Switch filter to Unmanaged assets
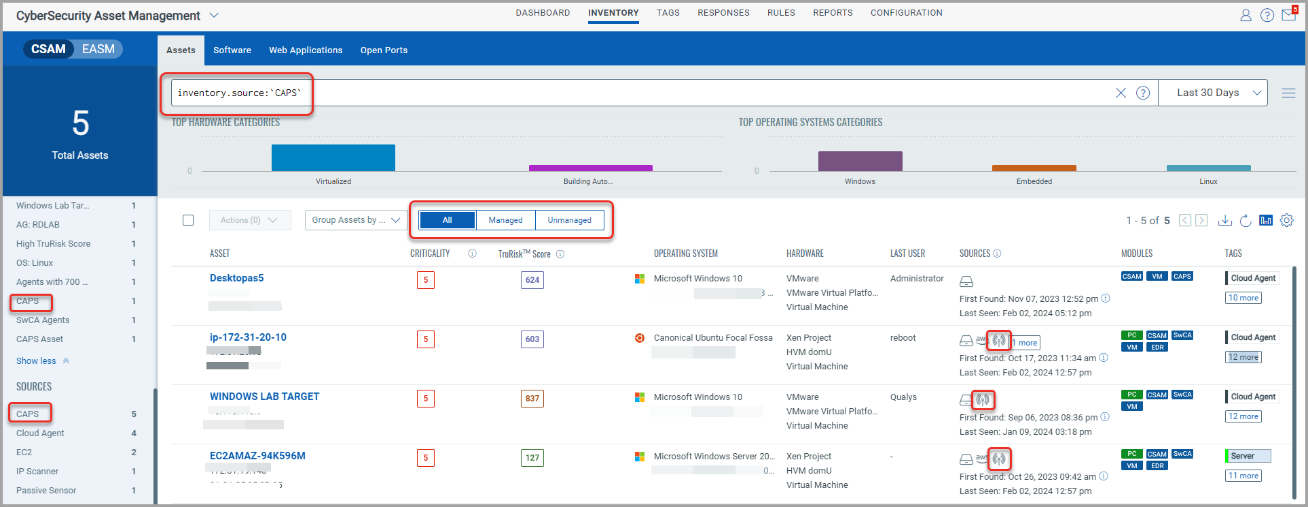Image resolution: width=1308 pixels, height=507 pixels. tap(570, 220)
